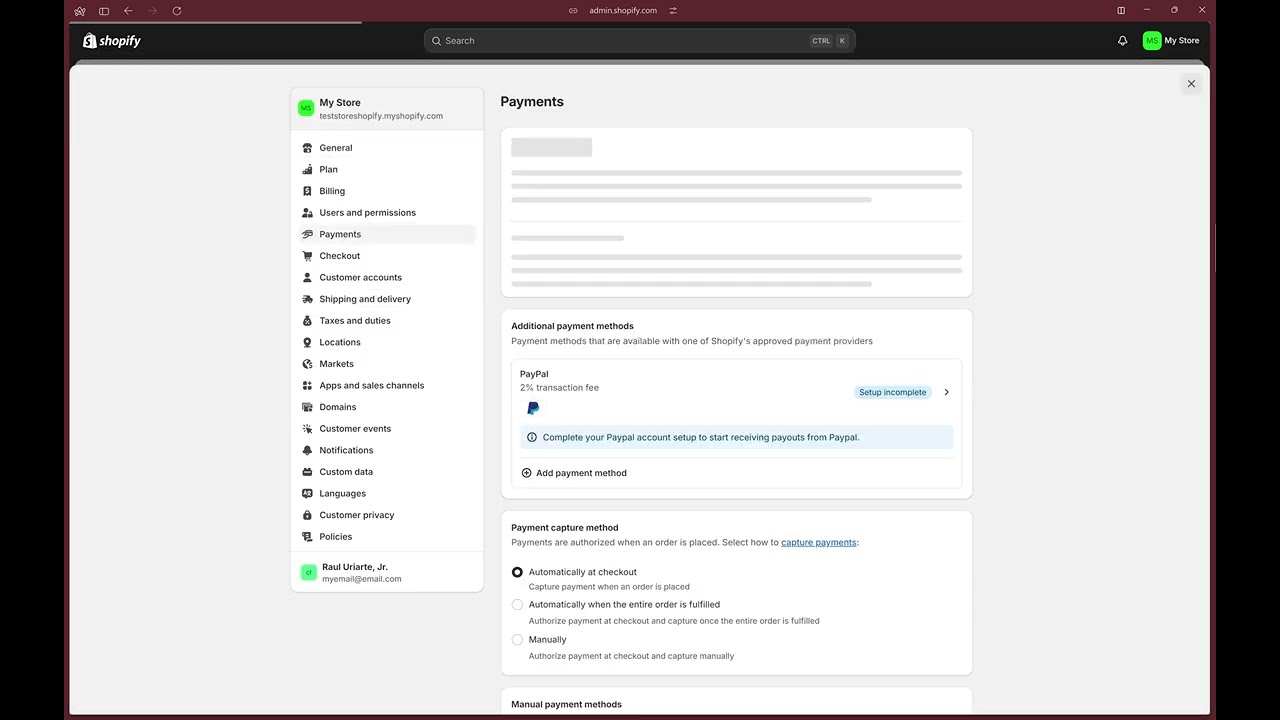Screen dimensions: 1280x720
Task: Click the link icon before the URL
Action: click(x=573, y=11)
